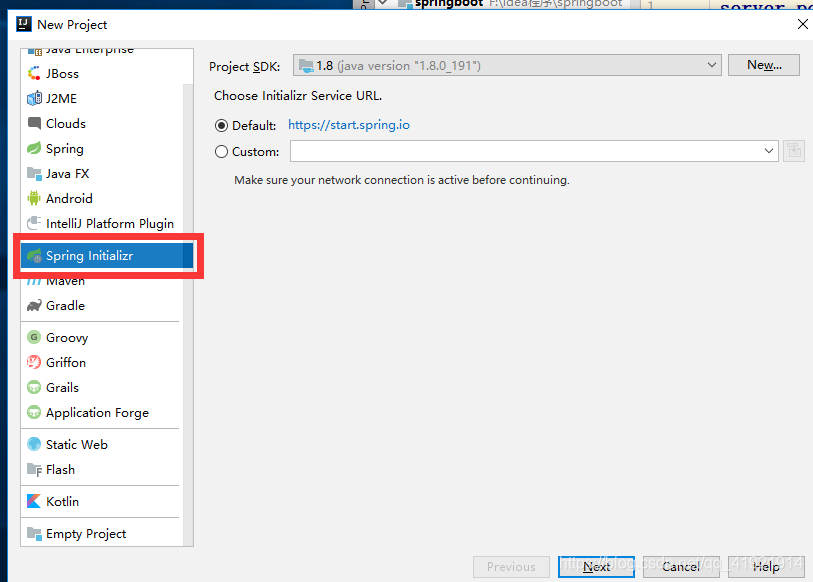Expand the Custom URL history dropdown arrow
Viewport: 813px width, 582px height.
pyautogui.click(x=768, y=151)
